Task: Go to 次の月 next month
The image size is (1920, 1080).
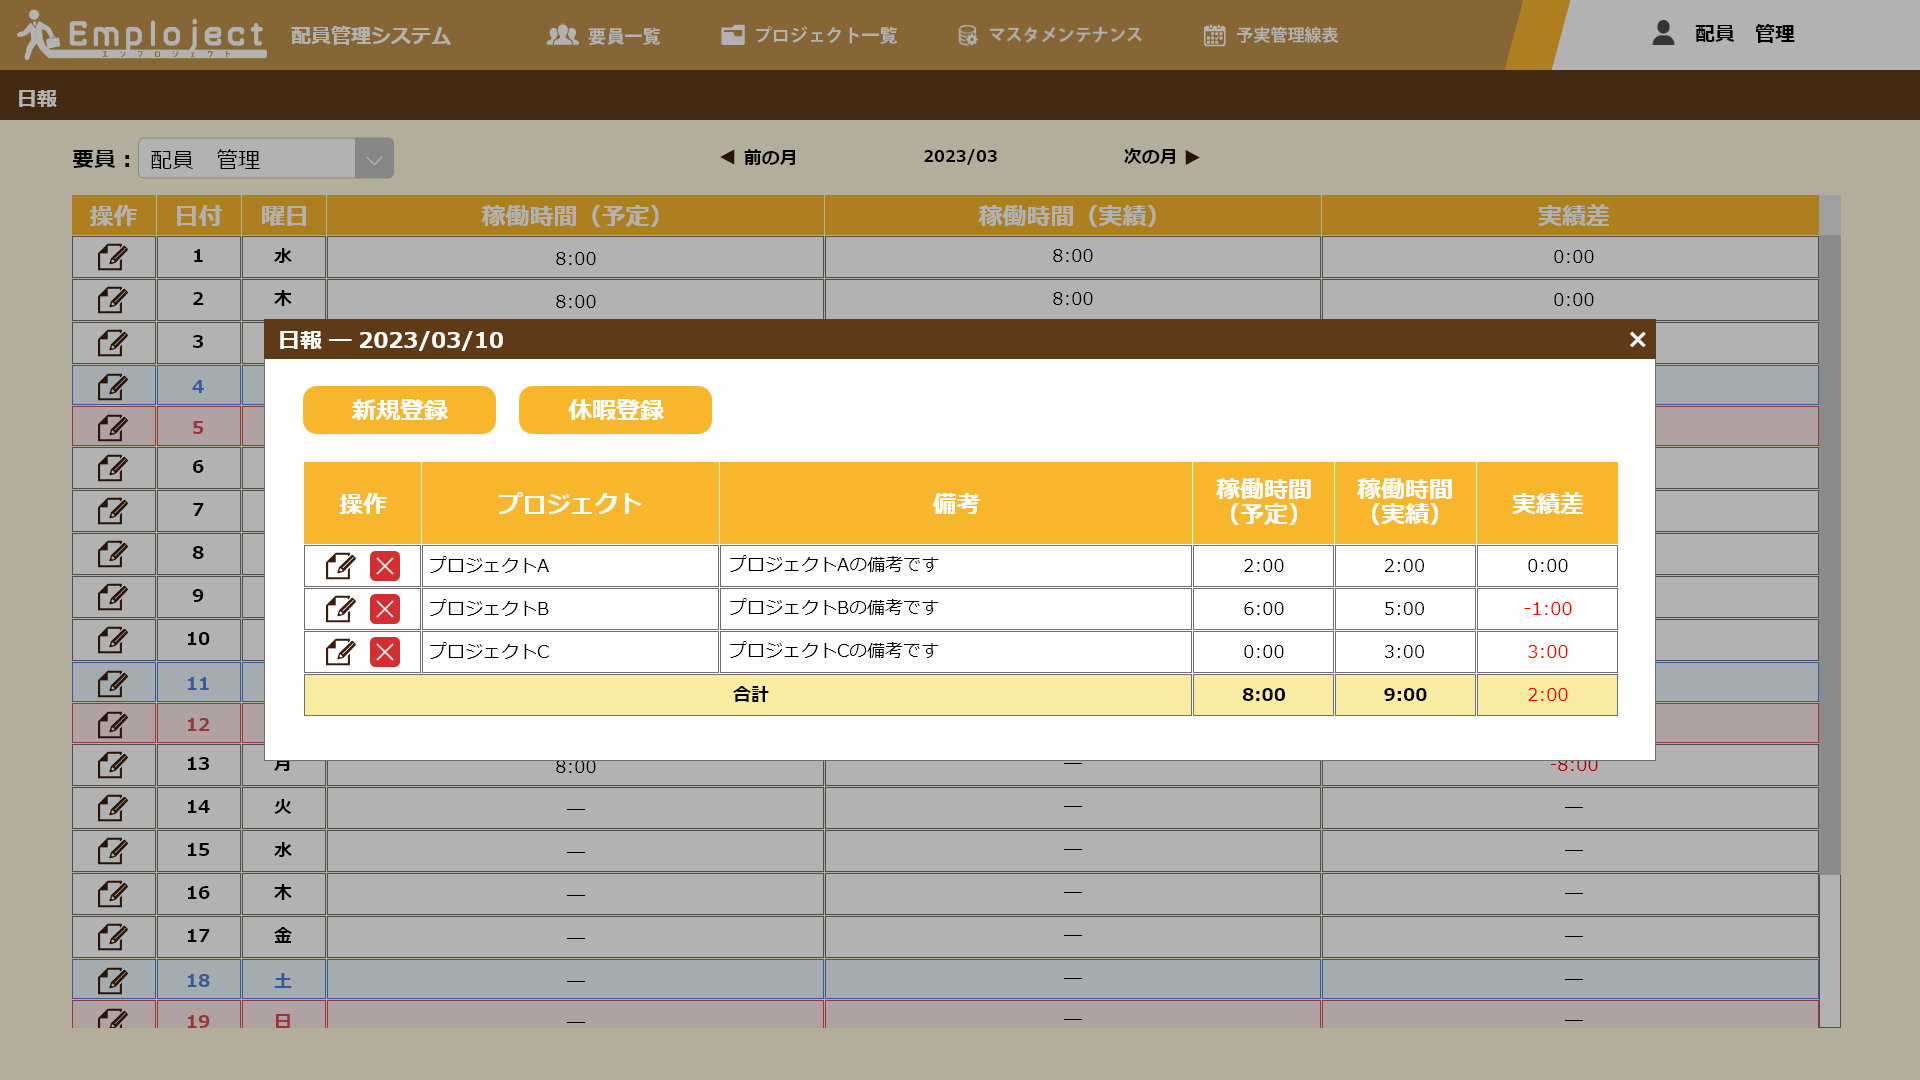Action: pyautogui.click(x=1161, y=157)
